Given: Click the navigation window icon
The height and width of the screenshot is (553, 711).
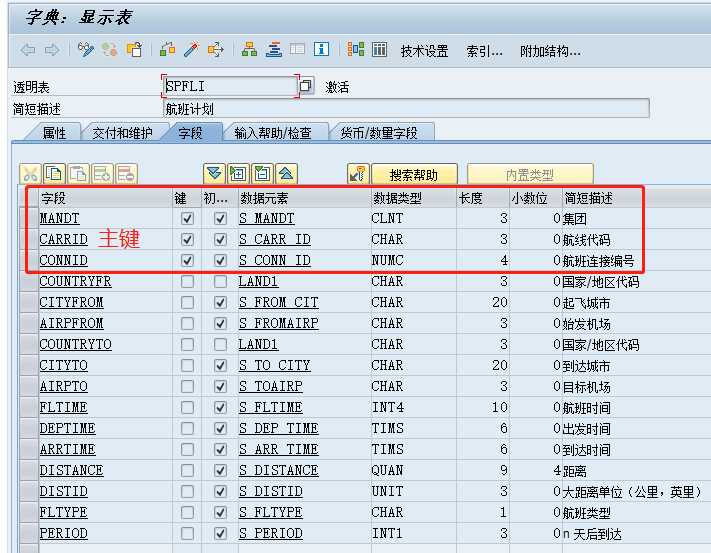Looking at the screenshot, I should click(297, 49).
